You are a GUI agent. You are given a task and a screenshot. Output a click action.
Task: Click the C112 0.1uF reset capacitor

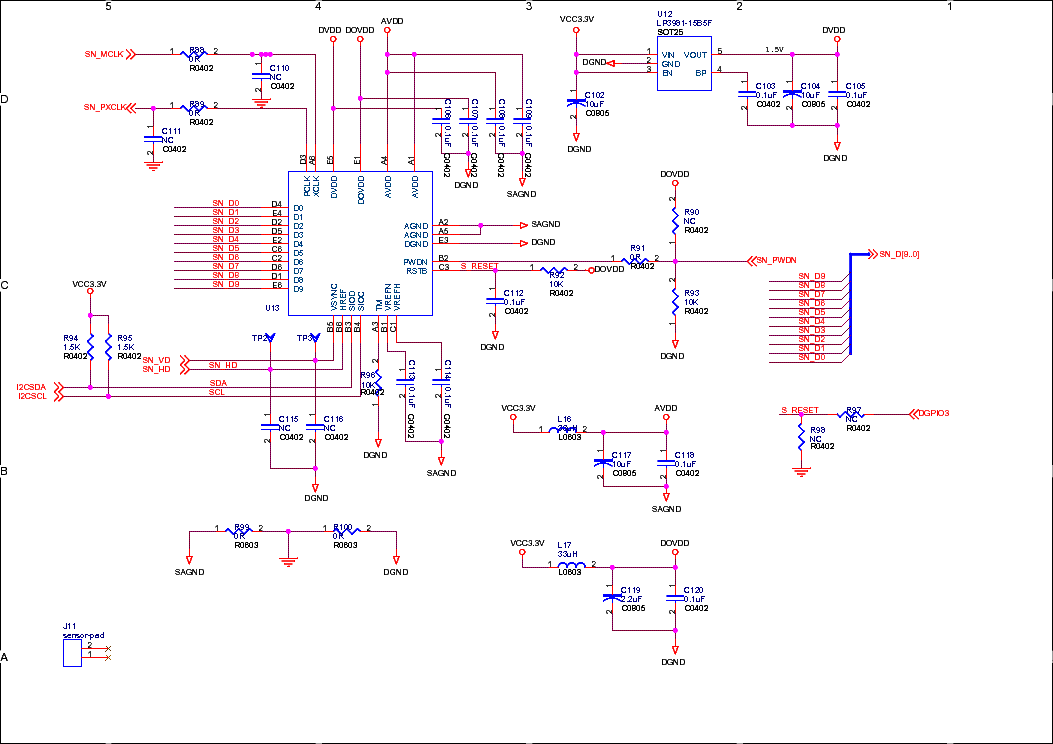(492, 299)
